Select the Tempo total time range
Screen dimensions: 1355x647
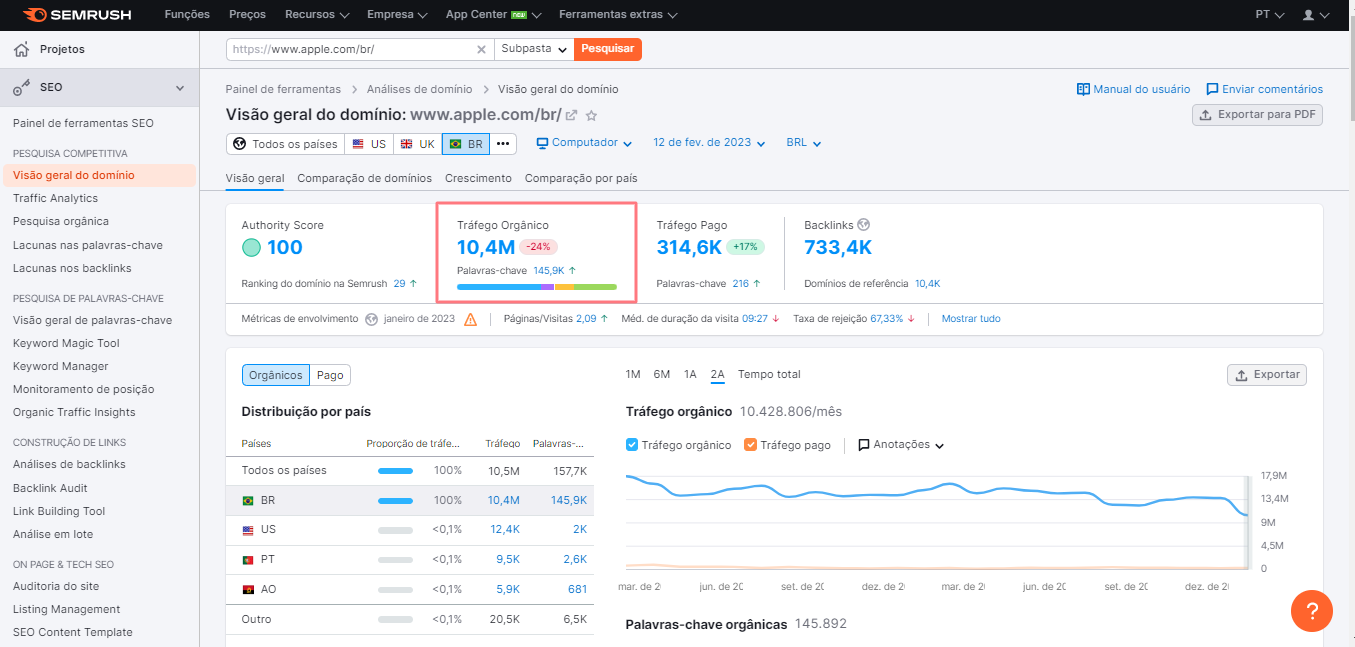coord(769,374)
